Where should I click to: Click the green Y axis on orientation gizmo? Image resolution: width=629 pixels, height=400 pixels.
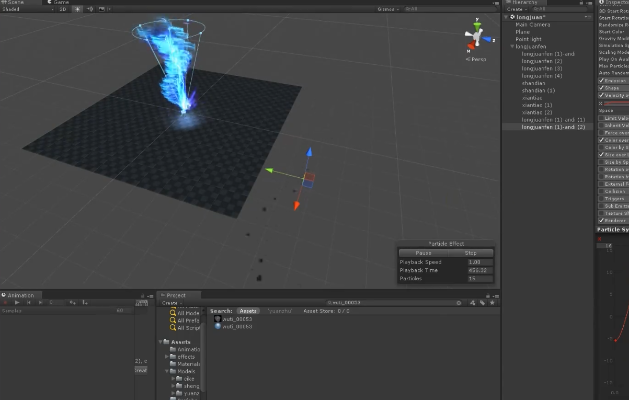tap(477, 25)
